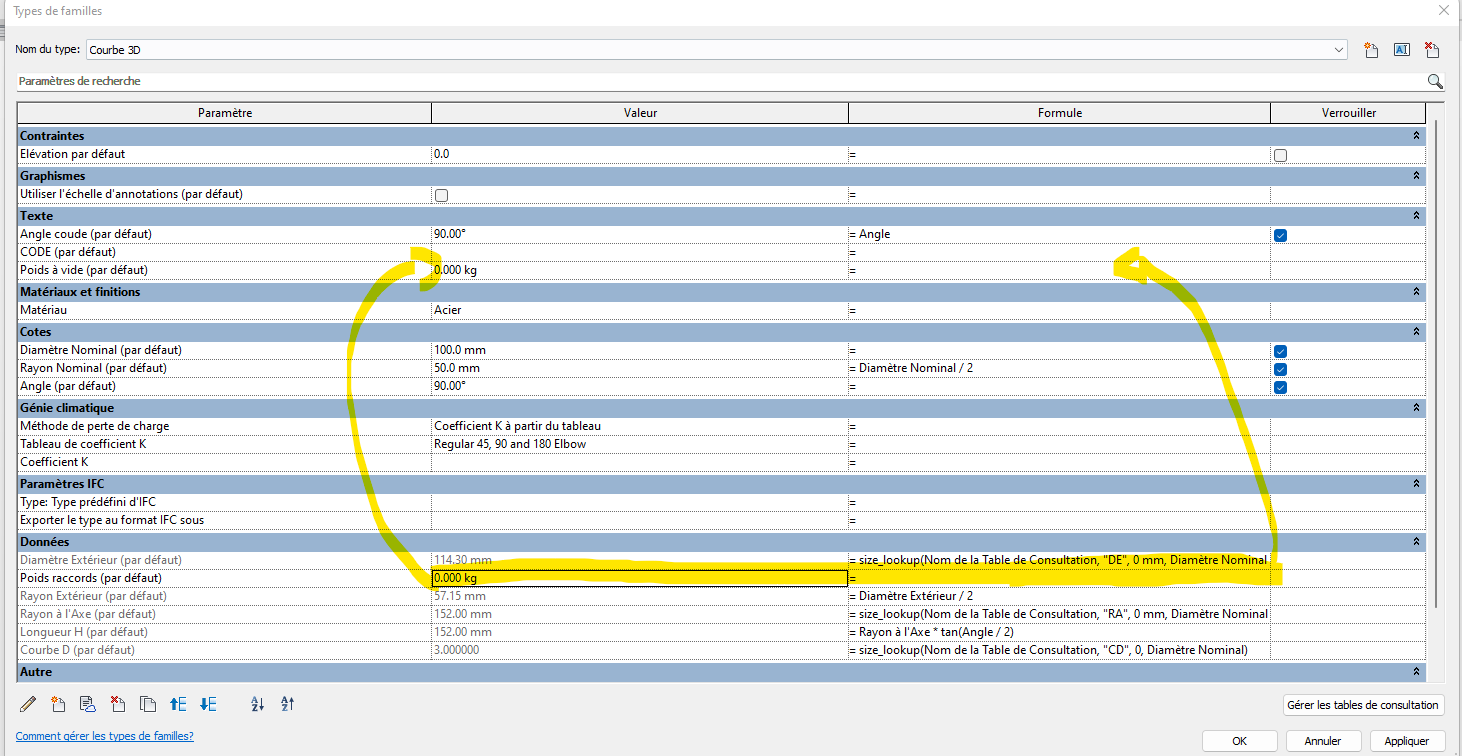Collapse the Contraintes section
Image resolution: width=1462 pixels, height=756 pixels.
click(x=1416, y=135)
